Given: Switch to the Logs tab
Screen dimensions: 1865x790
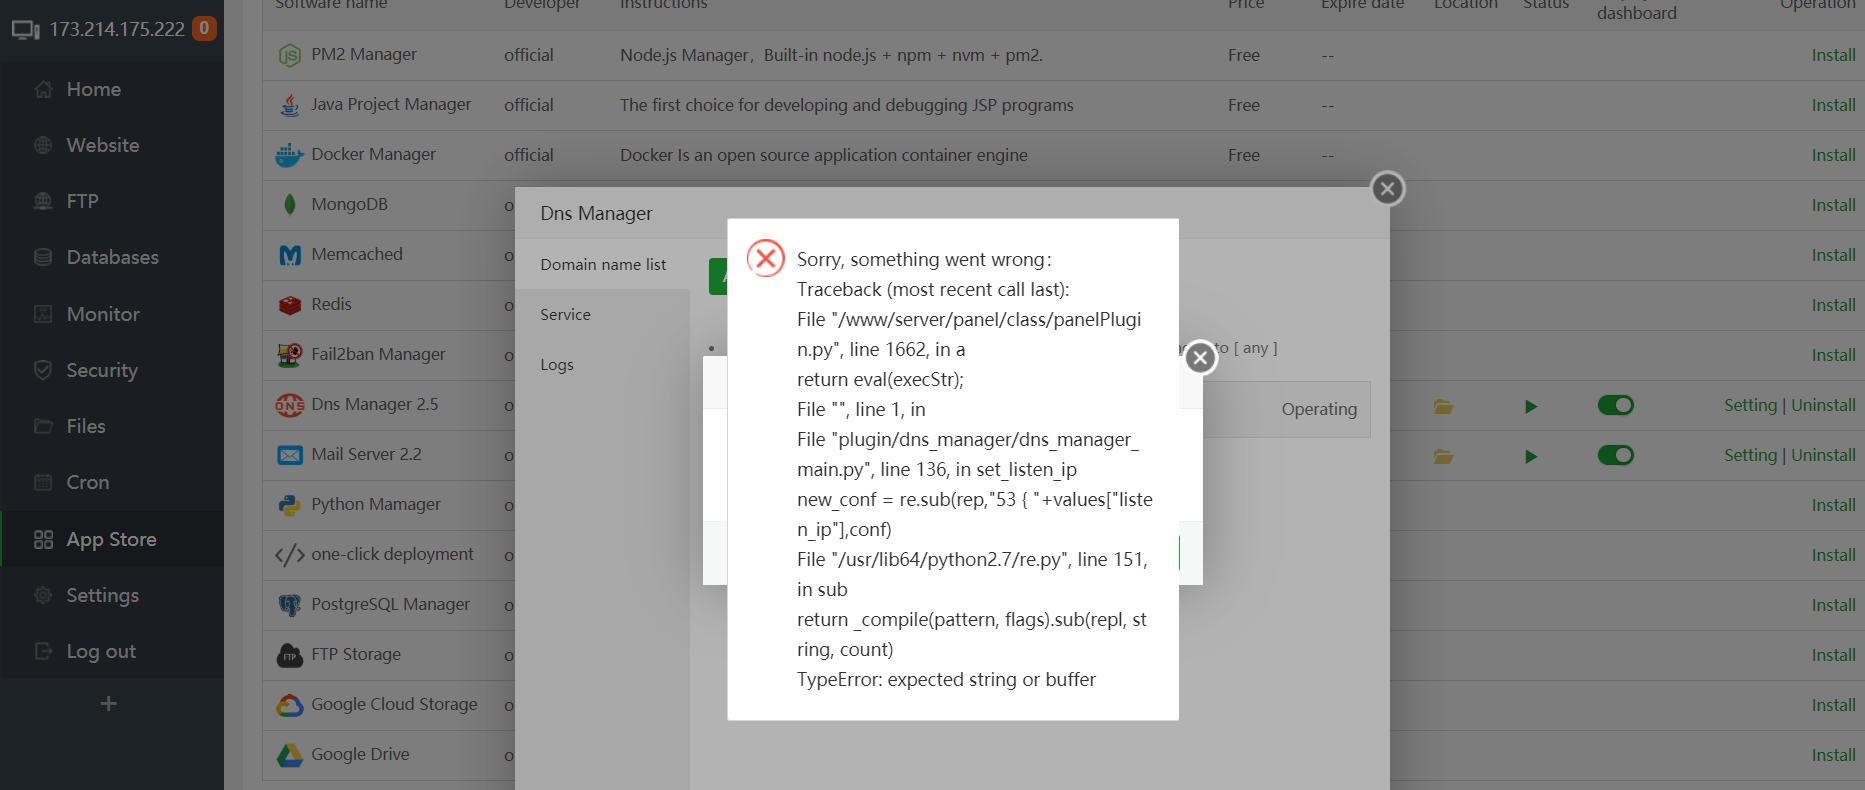Looking at the screenshot, I should 557,365.
